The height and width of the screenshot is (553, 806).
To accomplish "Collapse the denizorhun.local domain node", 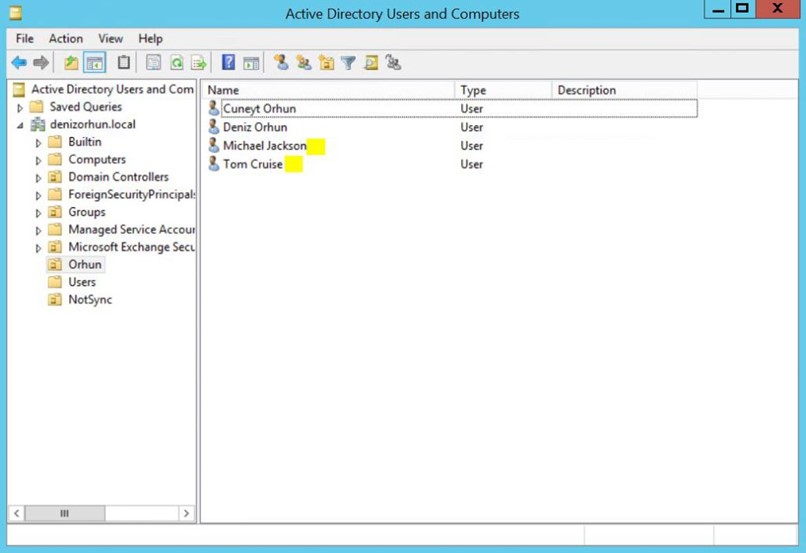I will (20, 125).
